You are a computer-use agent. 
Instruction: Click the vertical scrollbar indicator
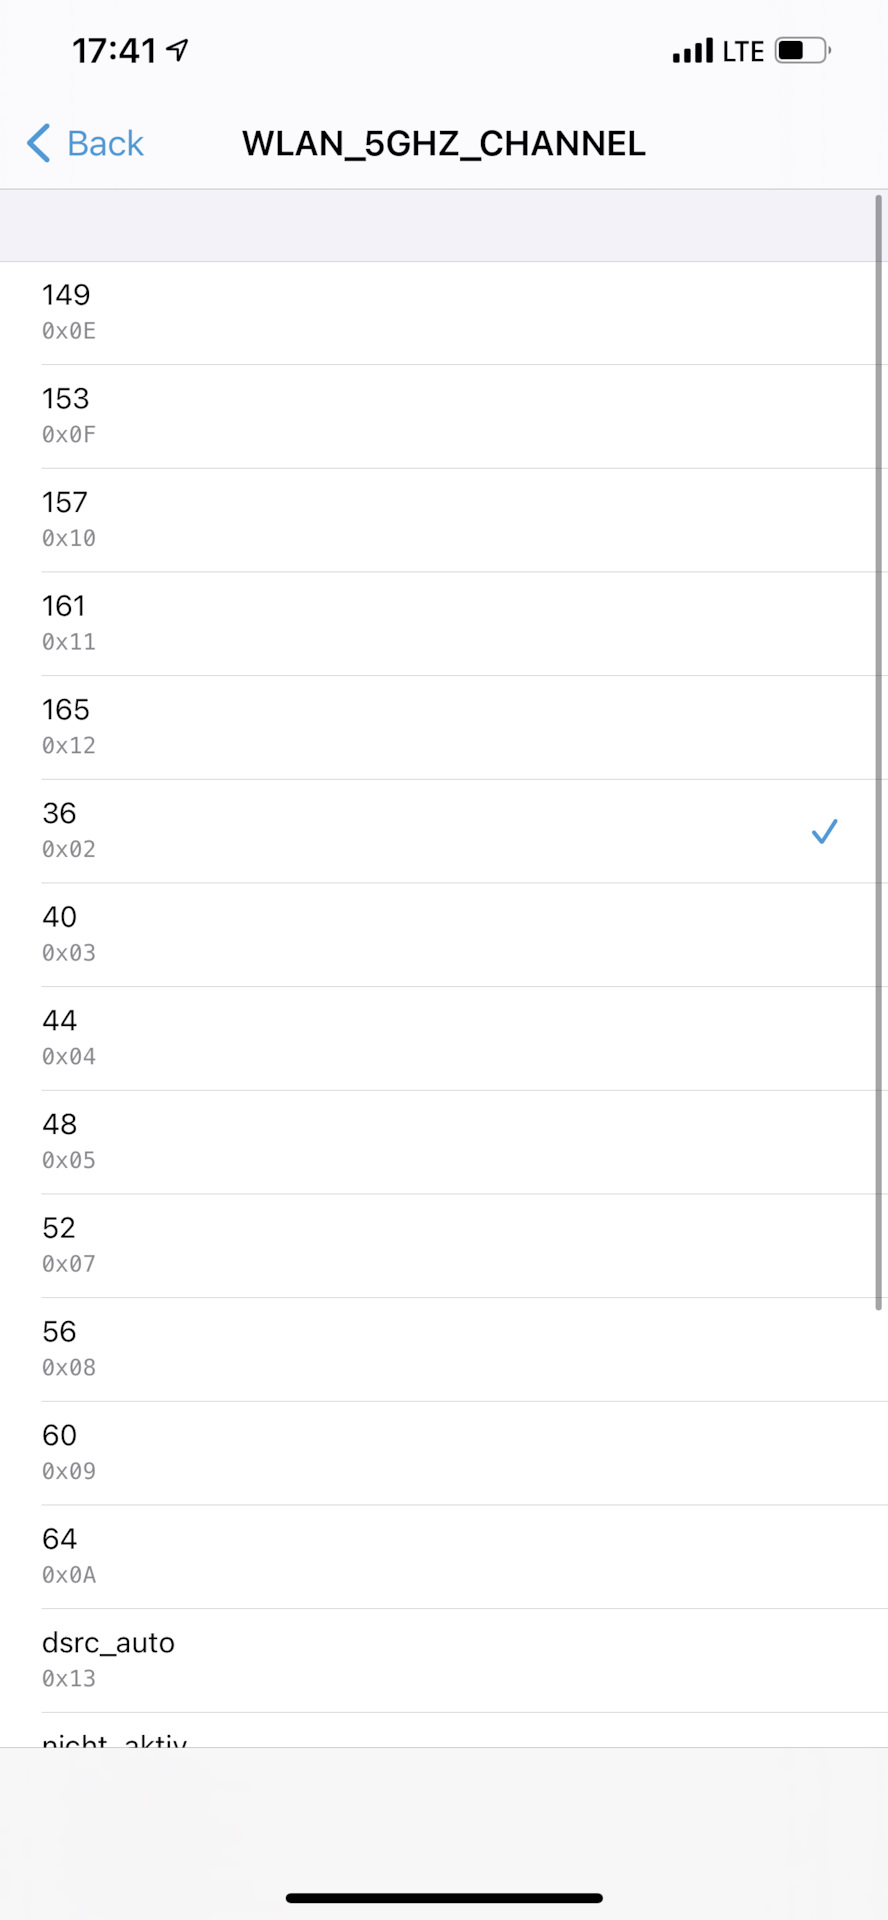pyautogui.click(x=879, y=750)
